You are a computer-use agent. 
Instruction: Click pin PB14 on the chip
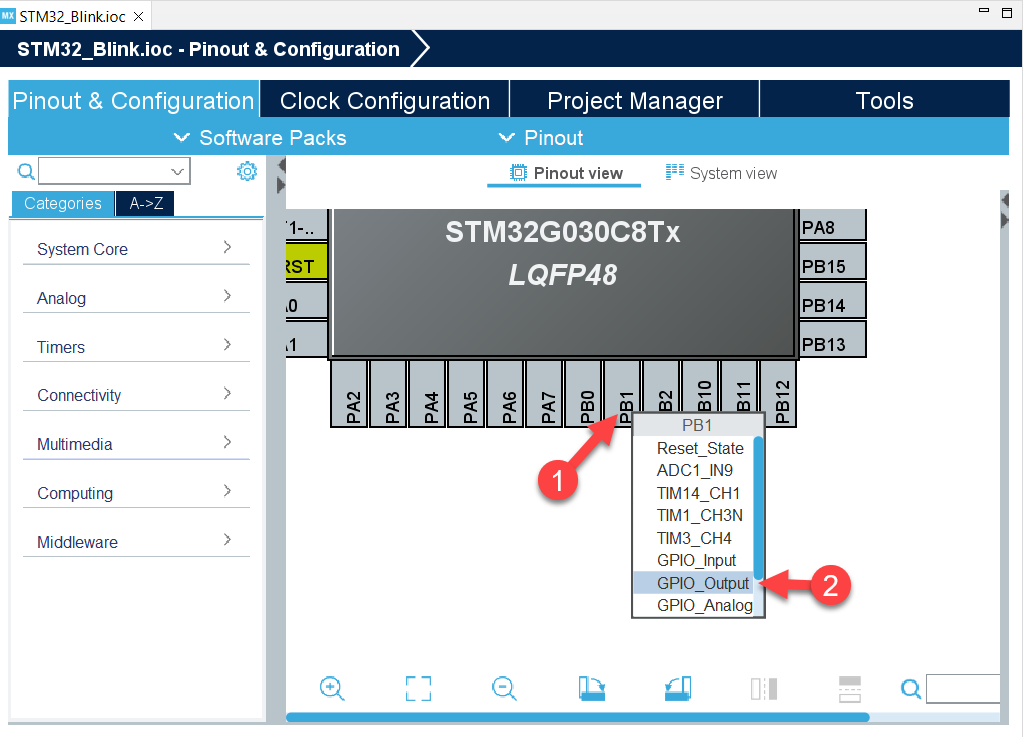(x=832, y=301)
